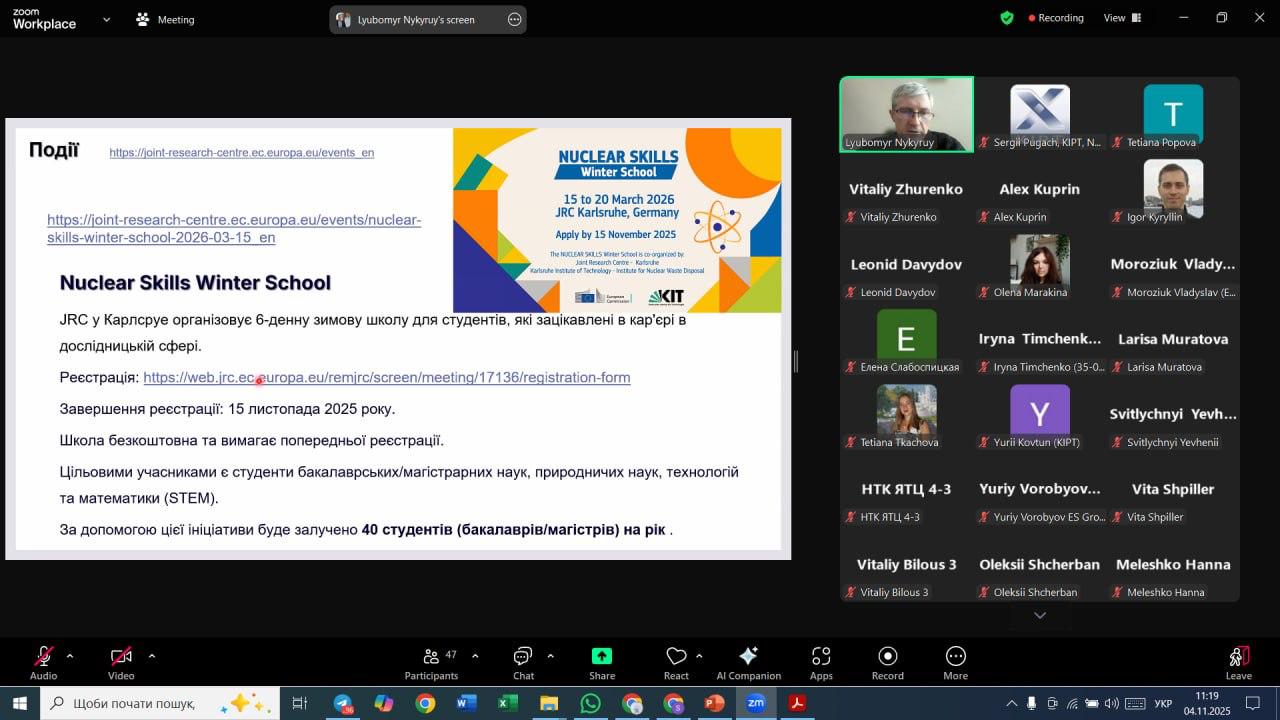Open the More options menu

pos(955,662)
